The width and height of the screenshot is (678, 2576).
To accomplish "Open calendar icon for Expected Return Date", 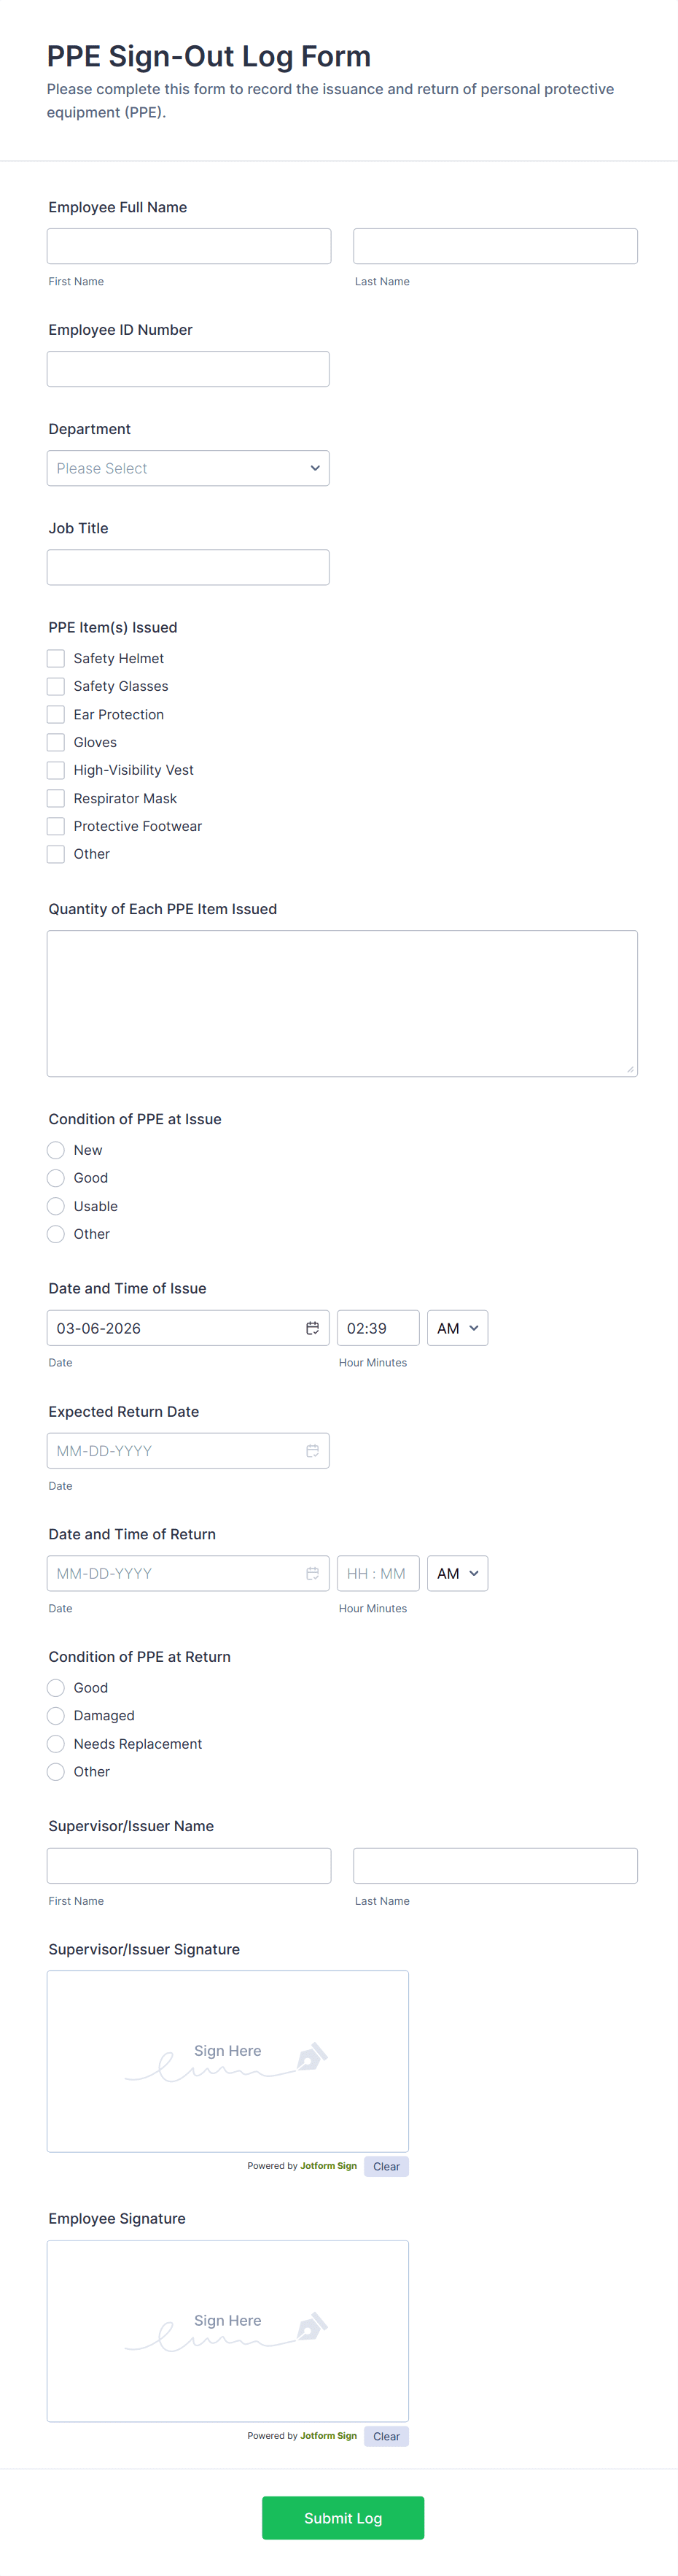I will point(312,1451).
